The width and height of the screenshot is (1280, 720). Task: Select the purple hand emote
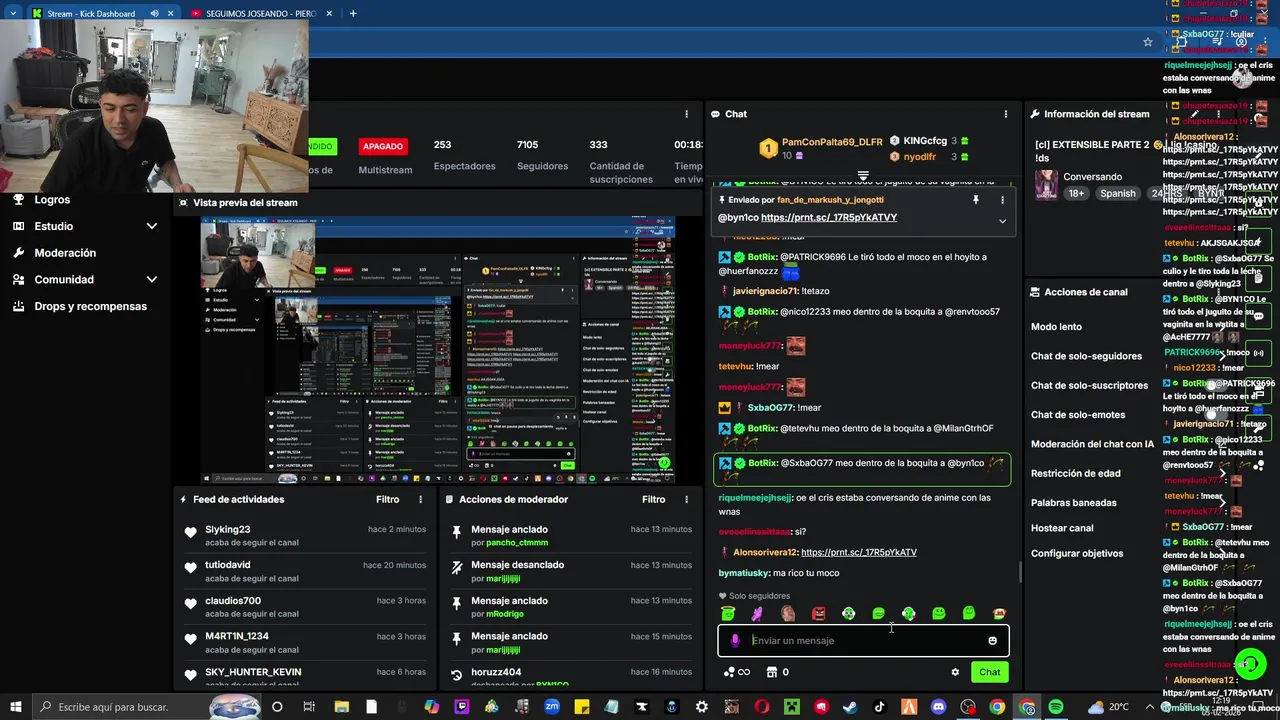(758, 613)
